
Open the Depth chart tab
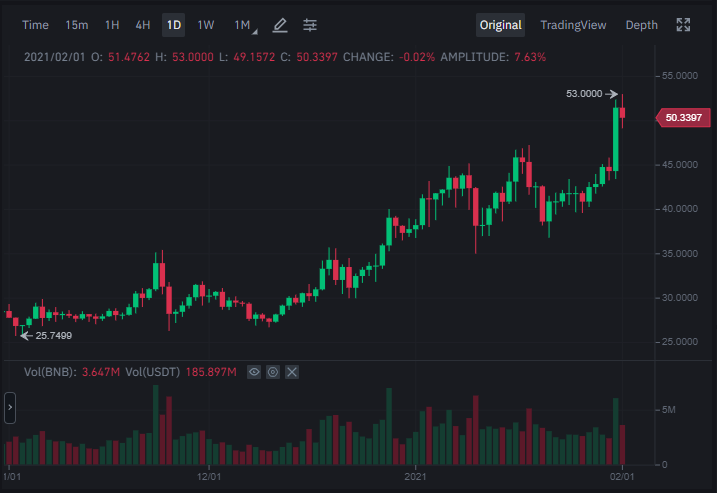pos(642,25)
